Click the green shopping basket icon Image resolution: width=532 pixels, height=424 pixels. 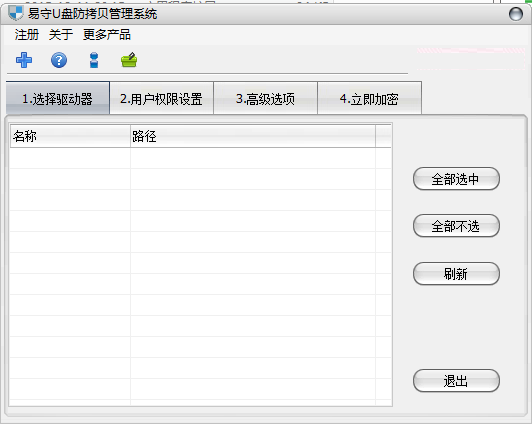[129, 60]
